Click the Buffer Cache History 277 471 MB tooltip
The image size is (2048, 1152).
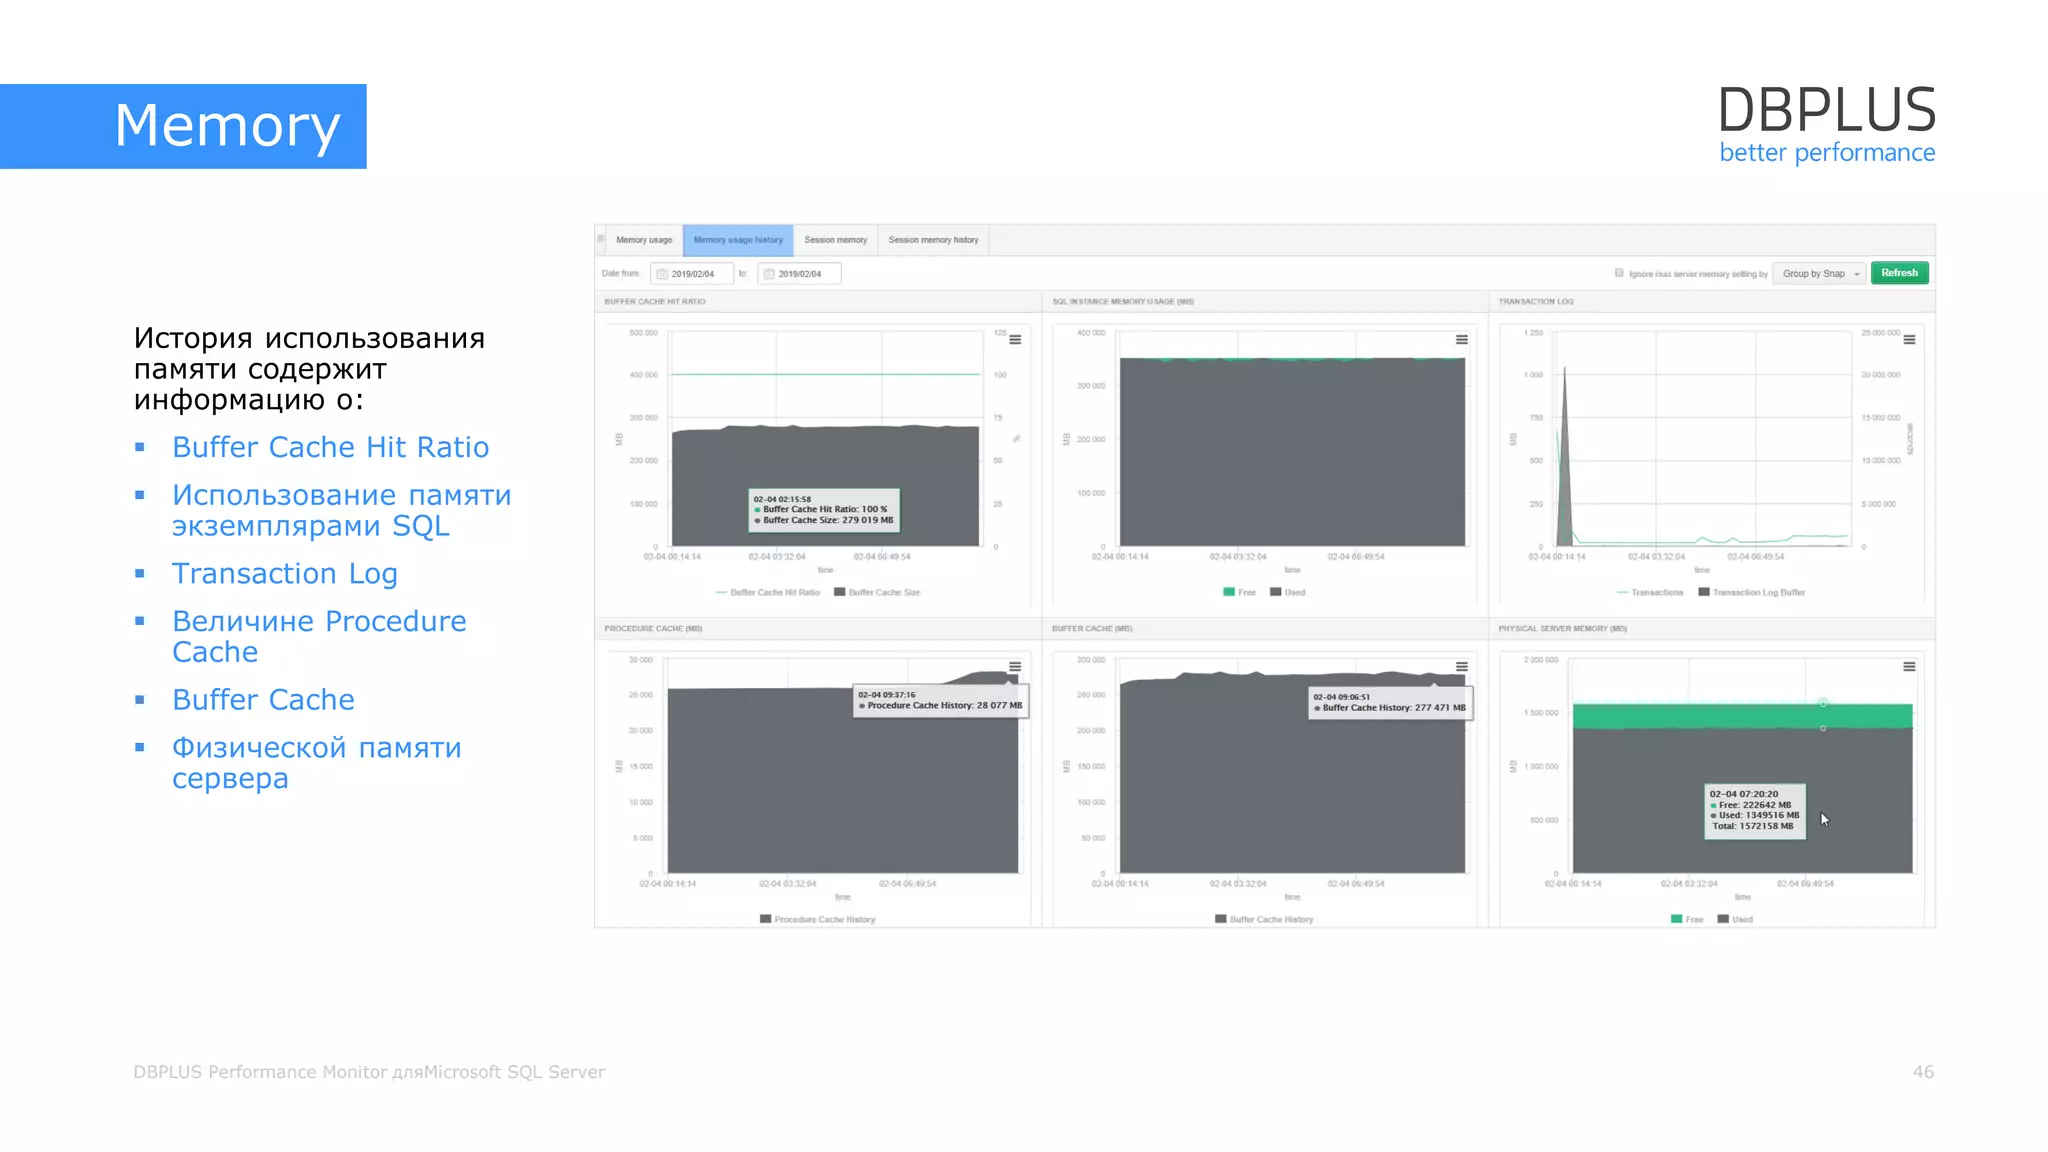point(1390,702)
